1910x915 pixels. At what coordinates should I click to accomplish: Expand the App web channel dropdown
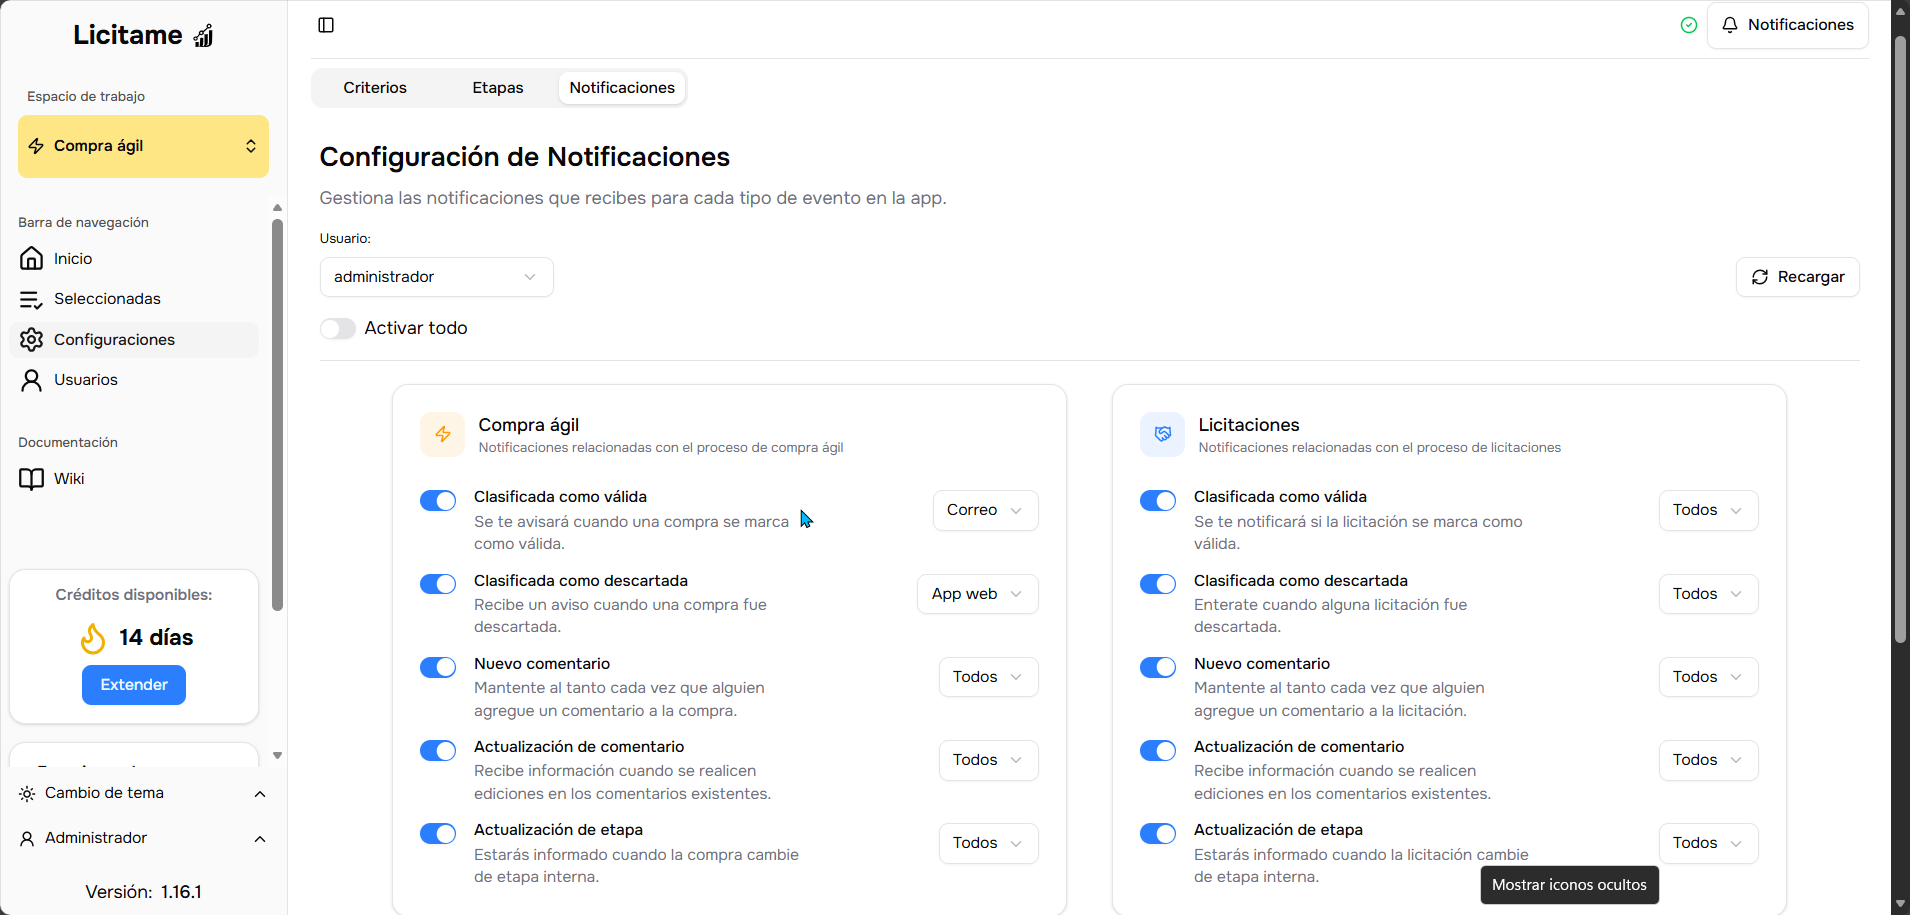[977, 594]
